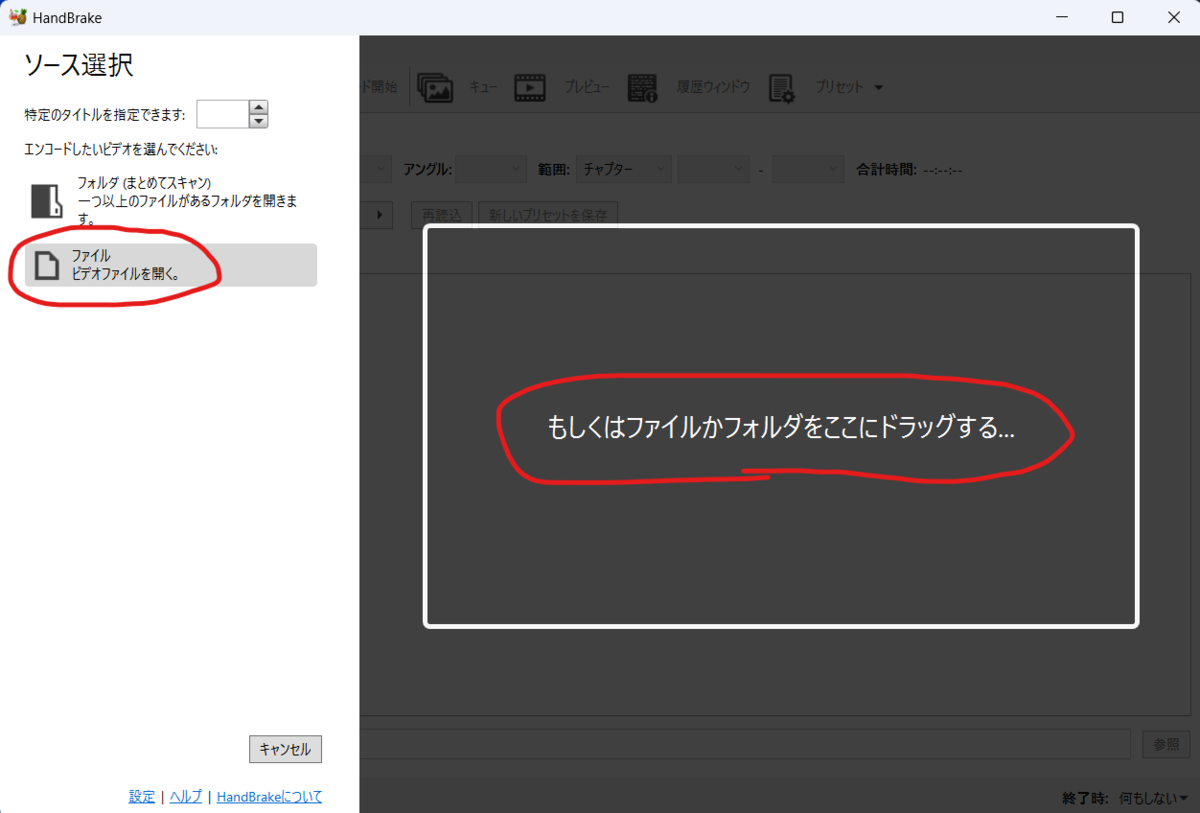Image resolution: width=1200 pixels, height=813 pixels.
Task: Open the end chapter dropdown
Action: [x=810, y=169]
